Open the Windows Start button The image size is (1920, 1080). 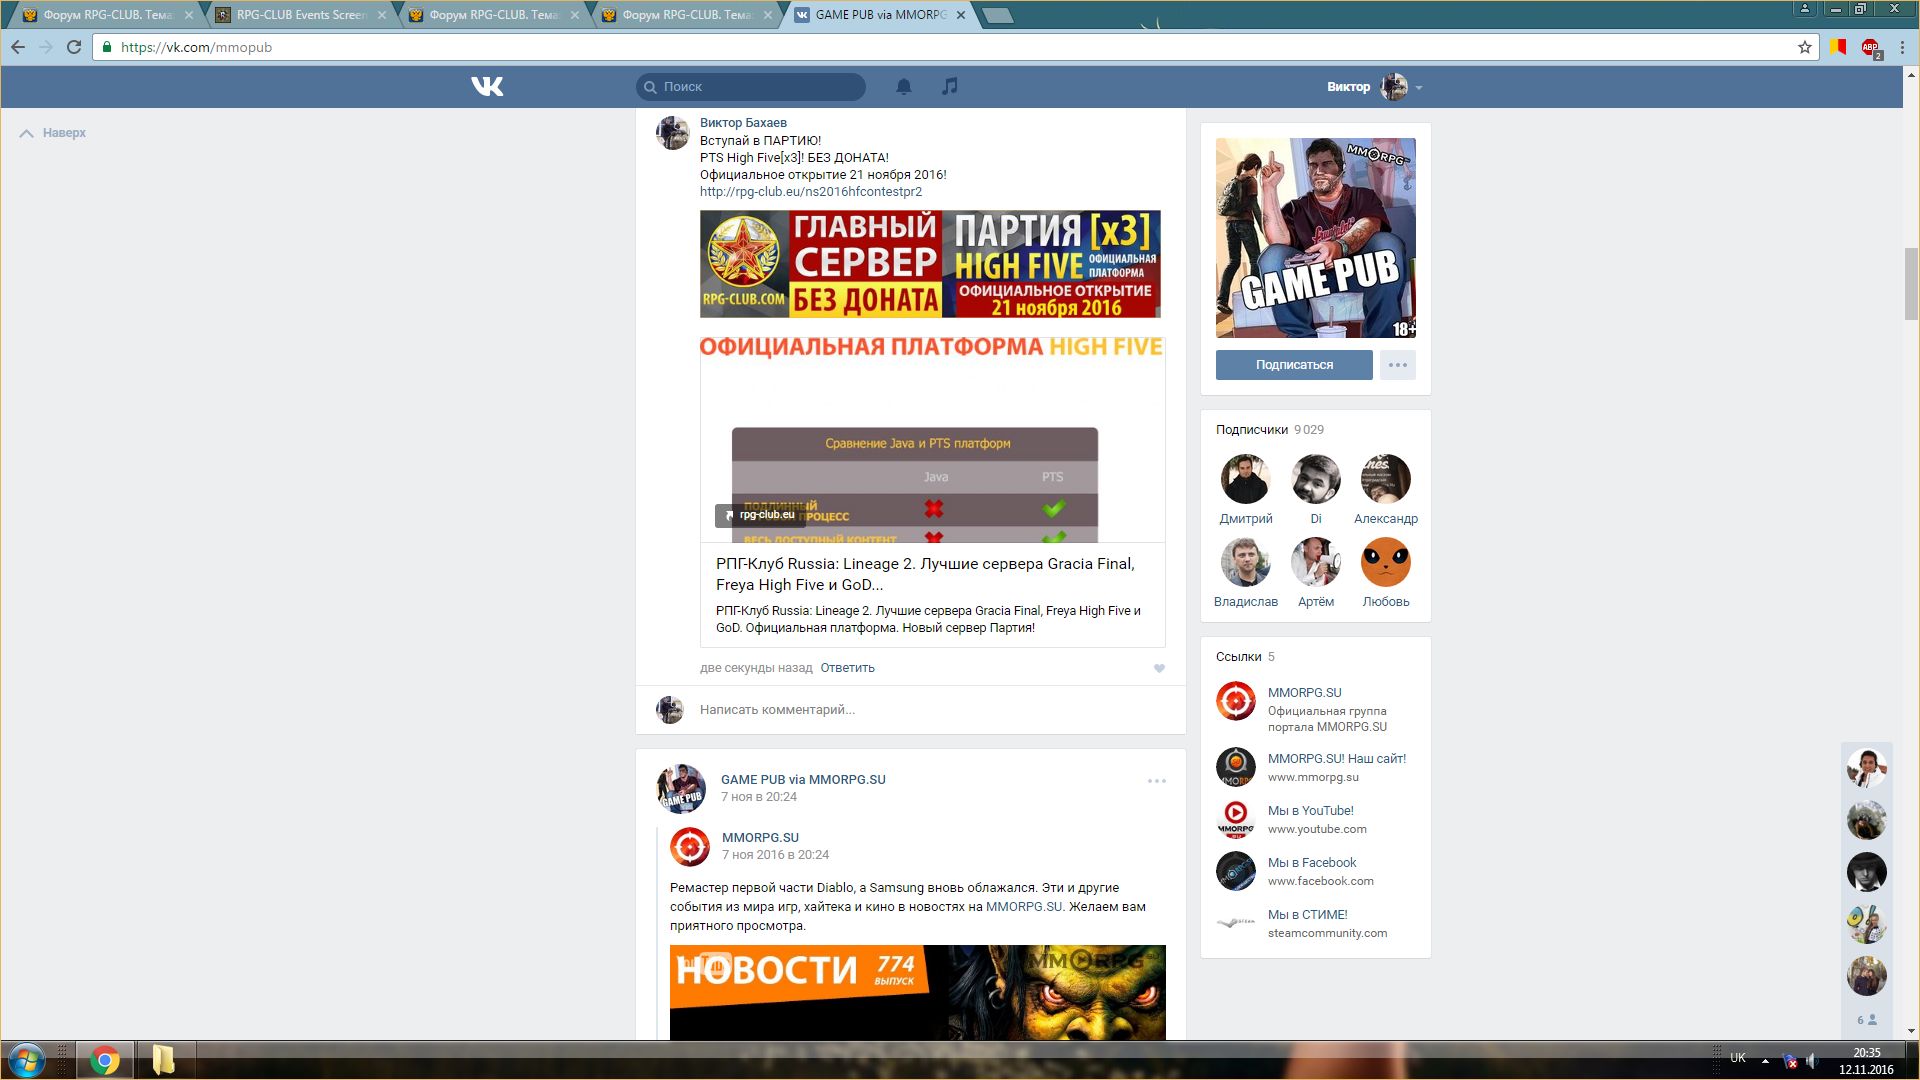click(27, 1060)
